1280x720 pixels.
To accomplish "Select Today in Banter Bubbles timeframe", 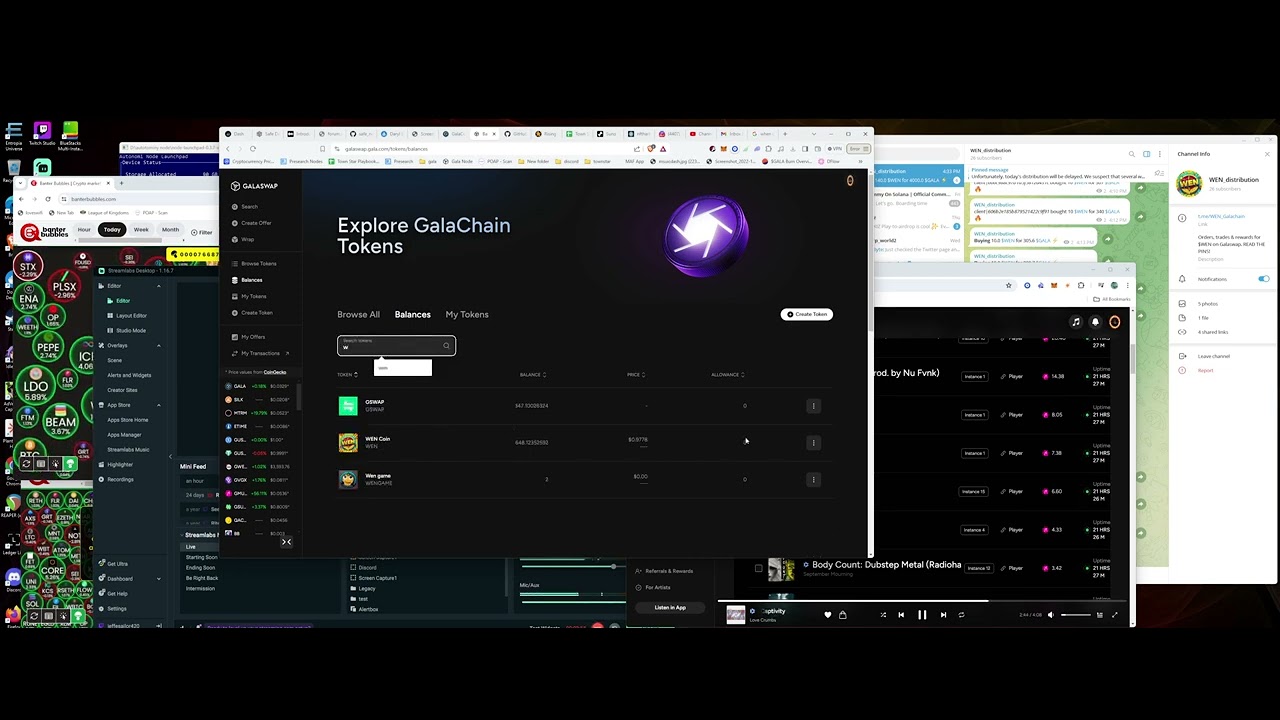I will tap(112, 230).
